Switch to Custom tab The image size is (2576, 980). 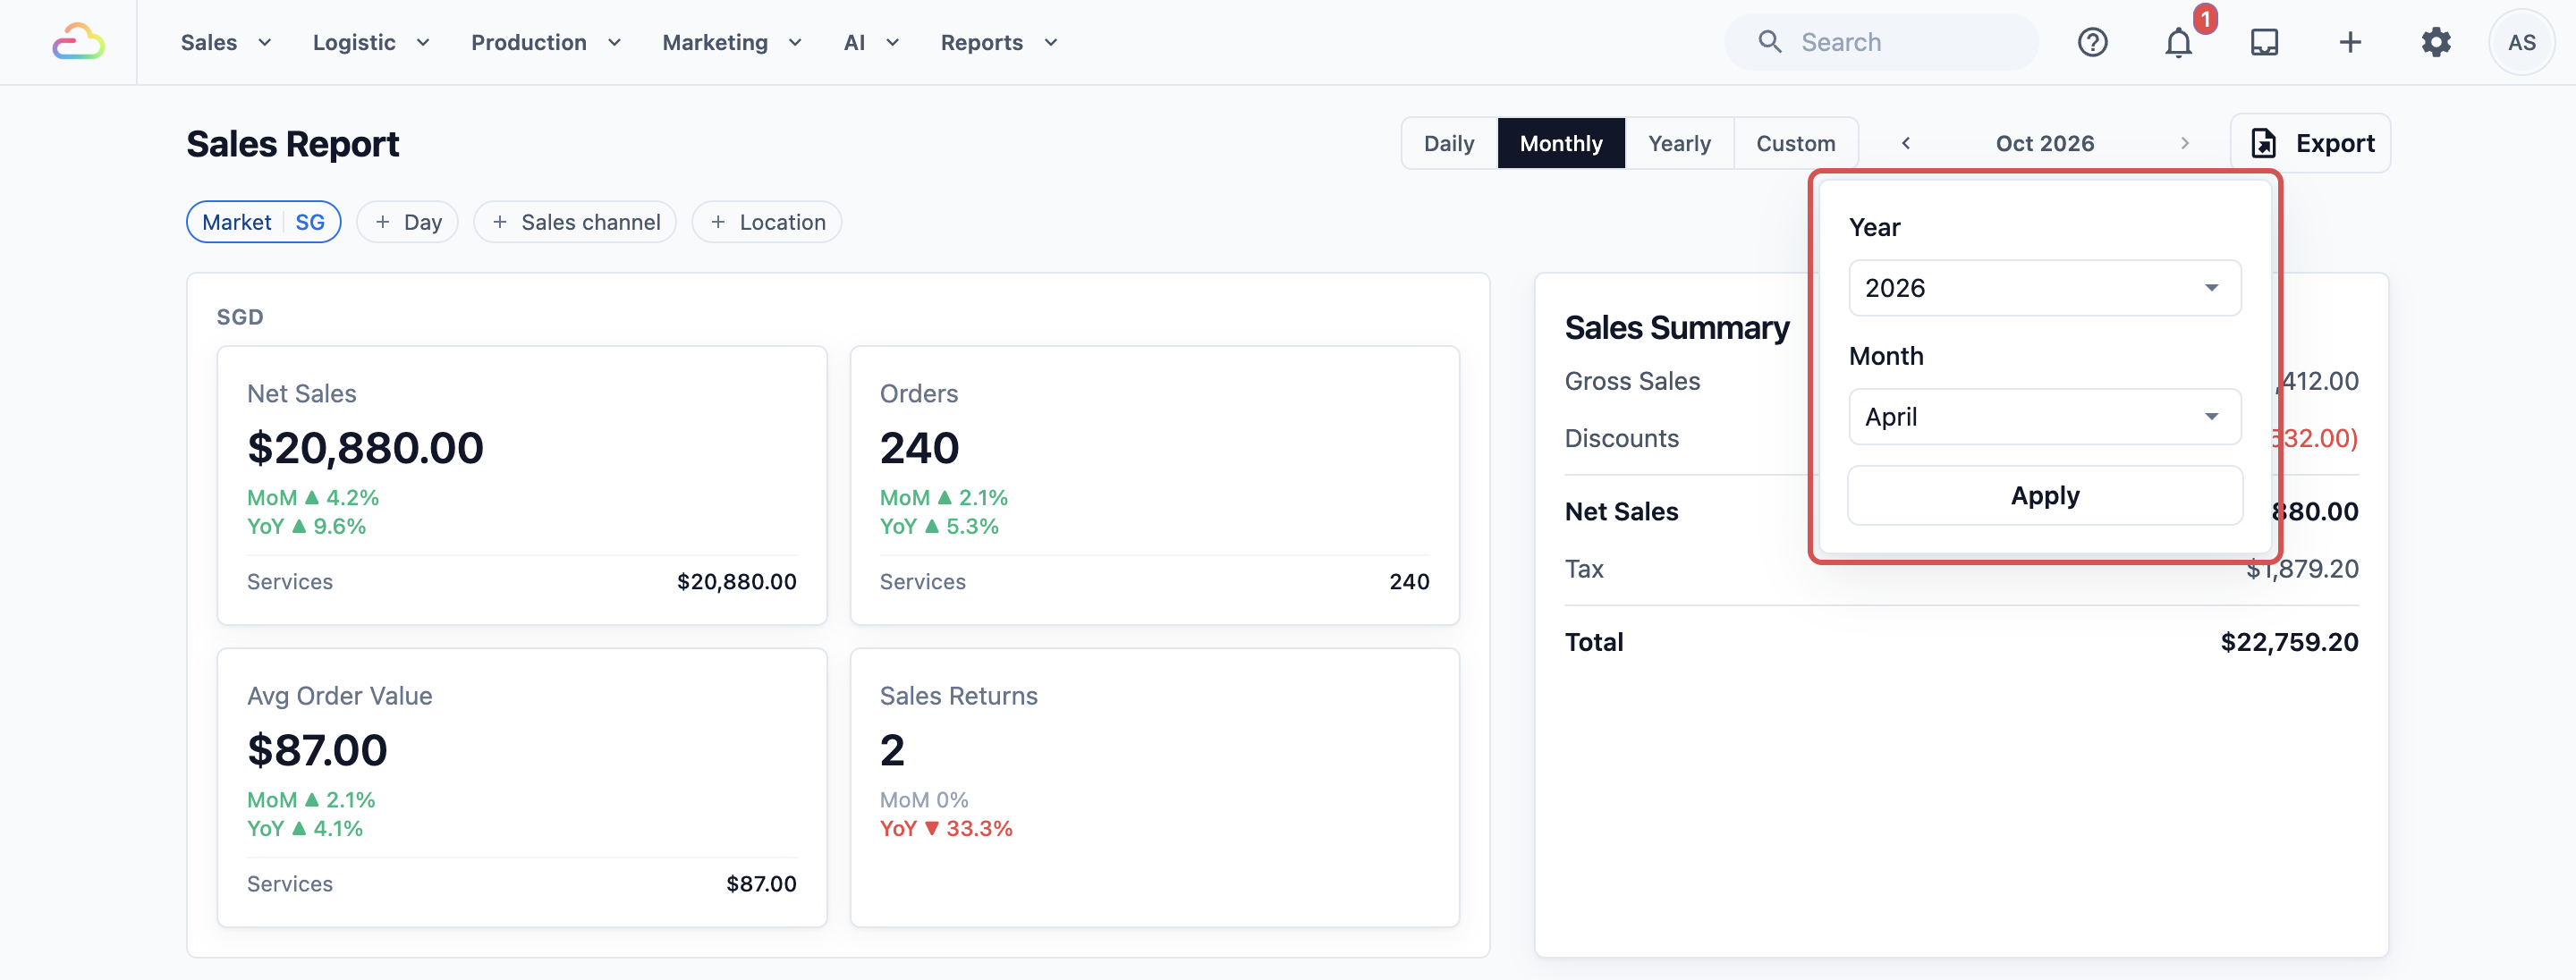[x=1796, y=143]
